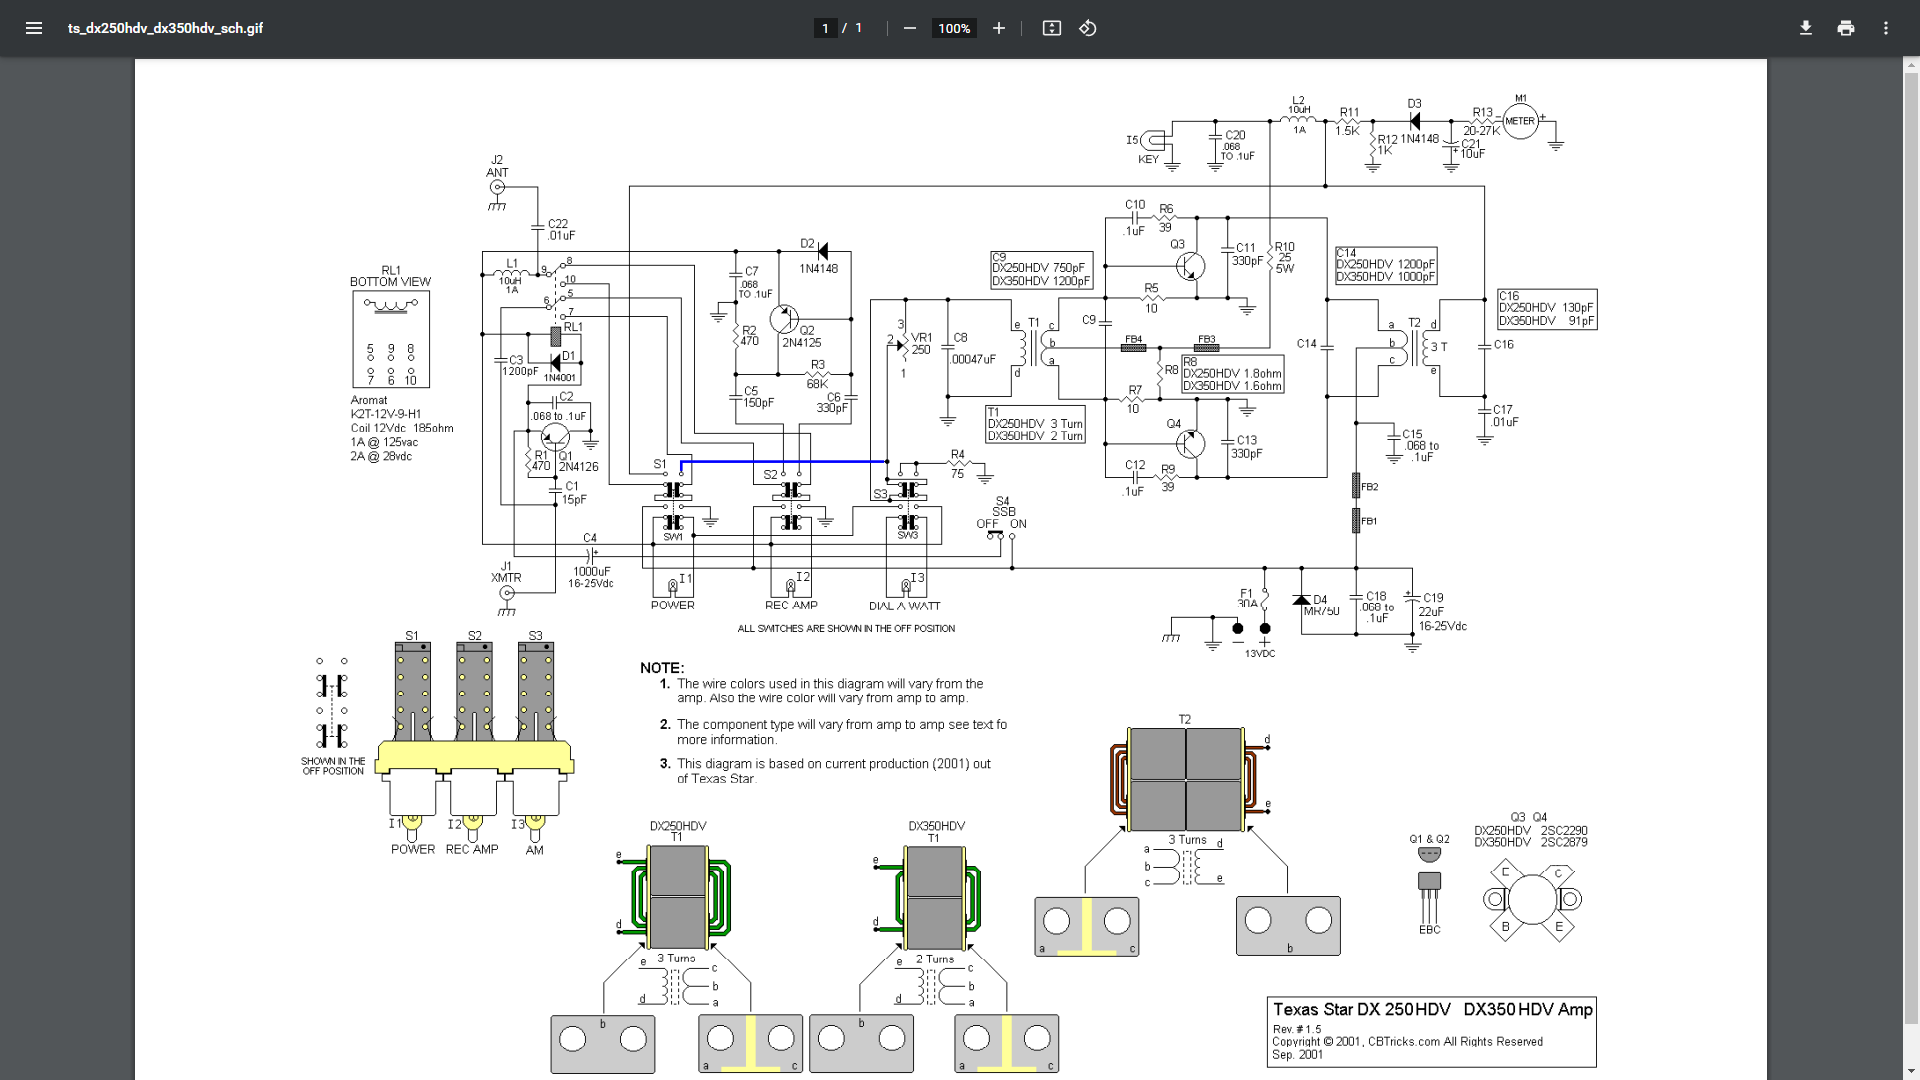The width and height of the screenshot is (1920, 1080).
Task: Click the vertical scrollbar down arrow
Action: 1911,1072
